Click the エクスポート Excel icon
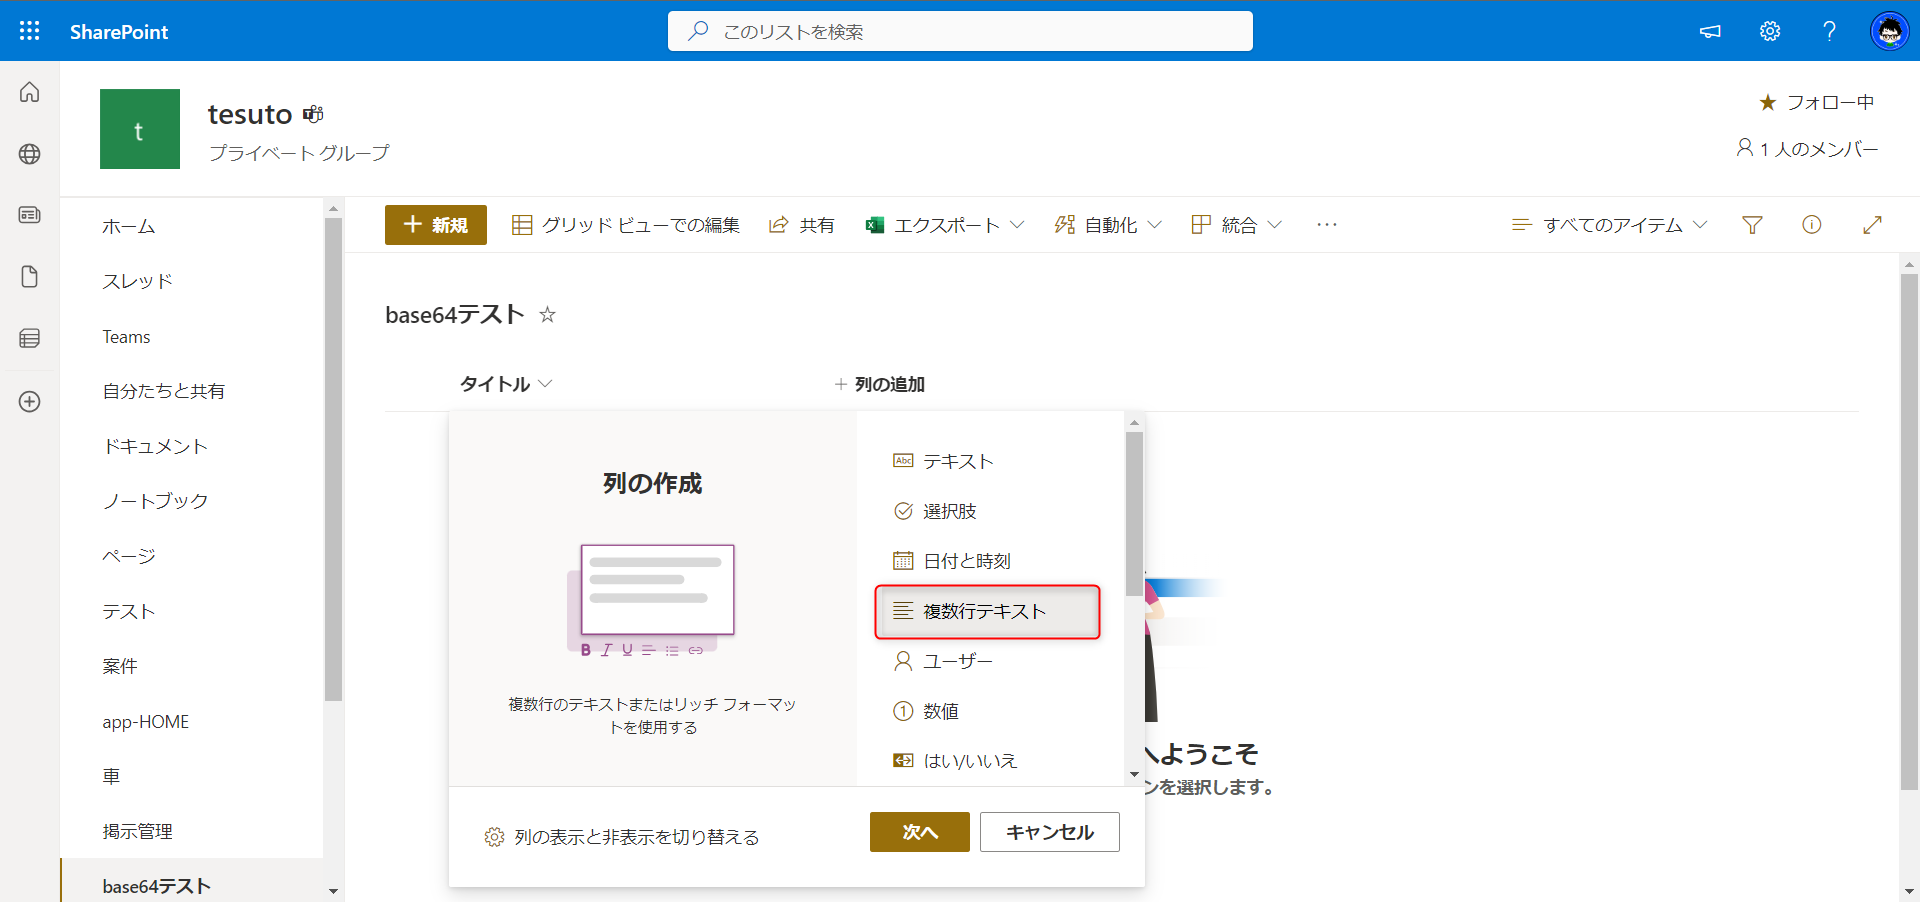 click(x=875, y=224)
